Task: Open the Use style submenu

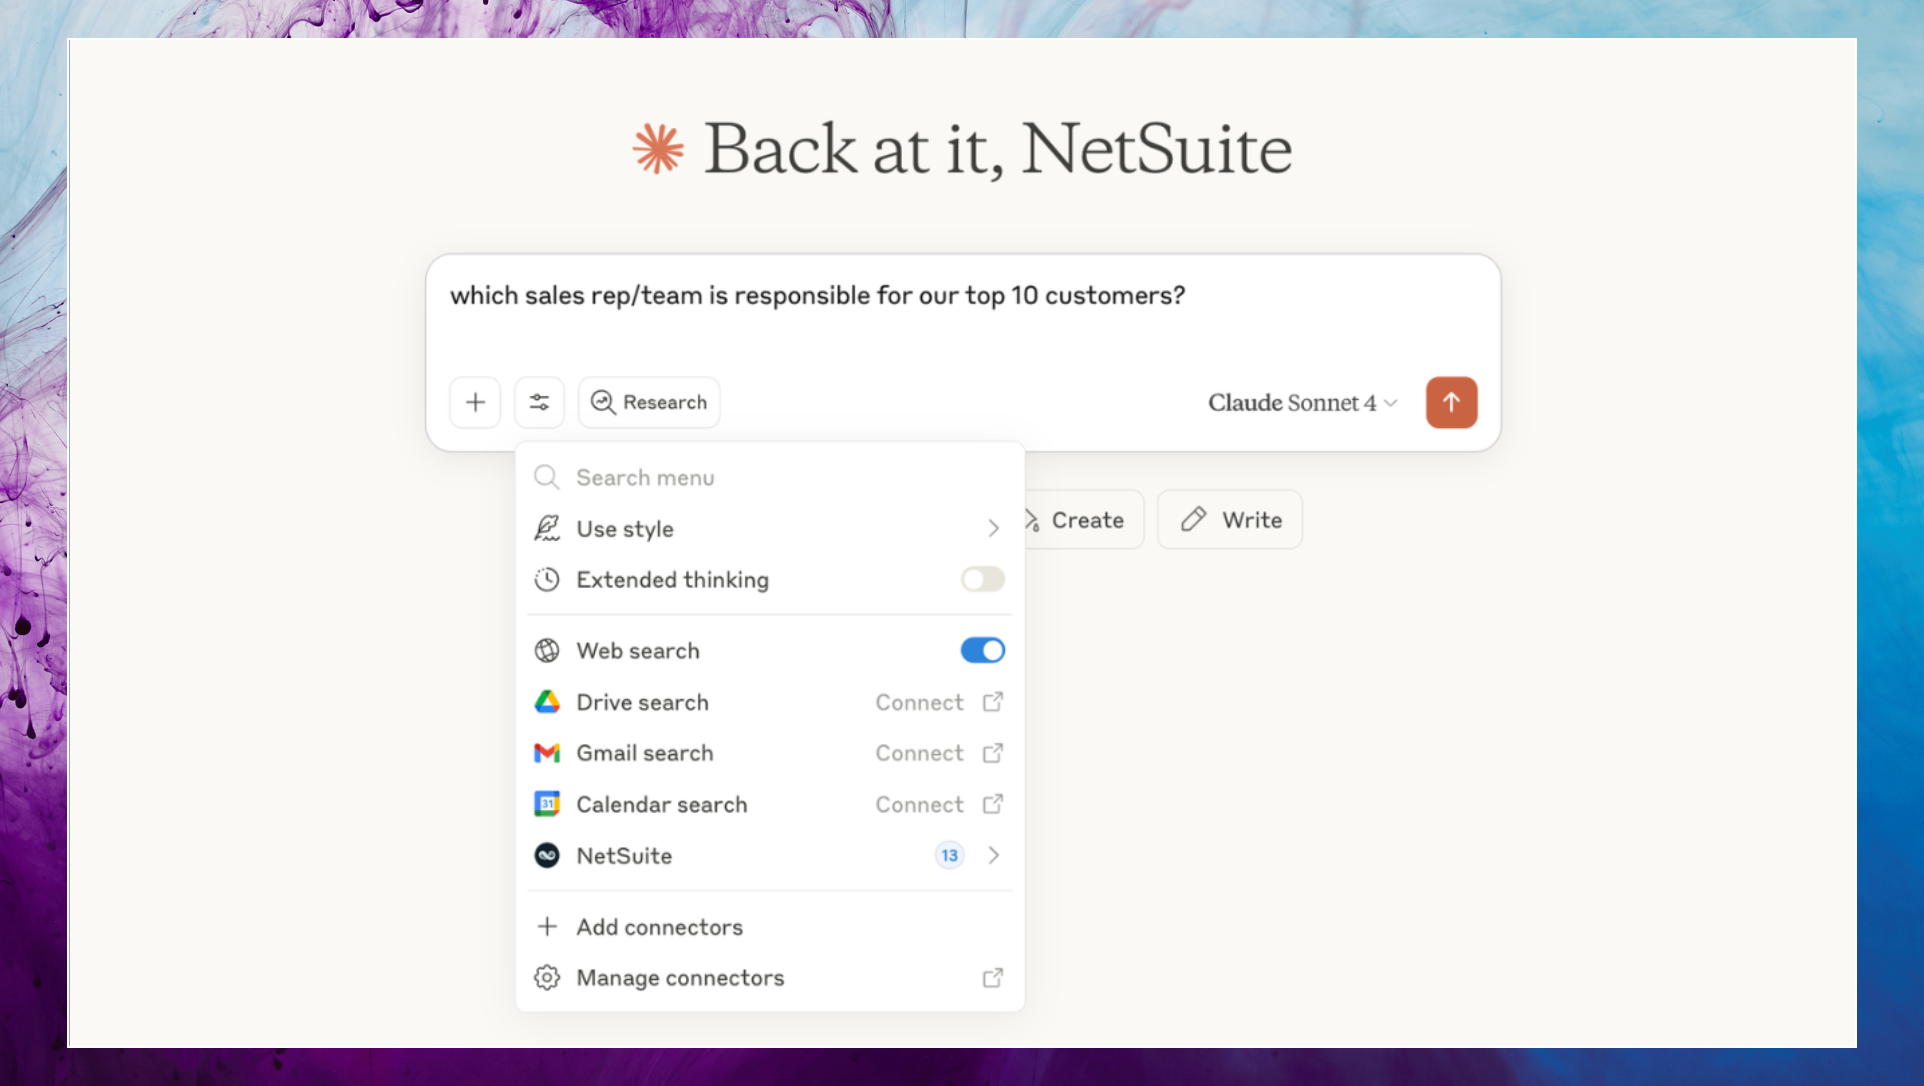Action: click(770, 528)
